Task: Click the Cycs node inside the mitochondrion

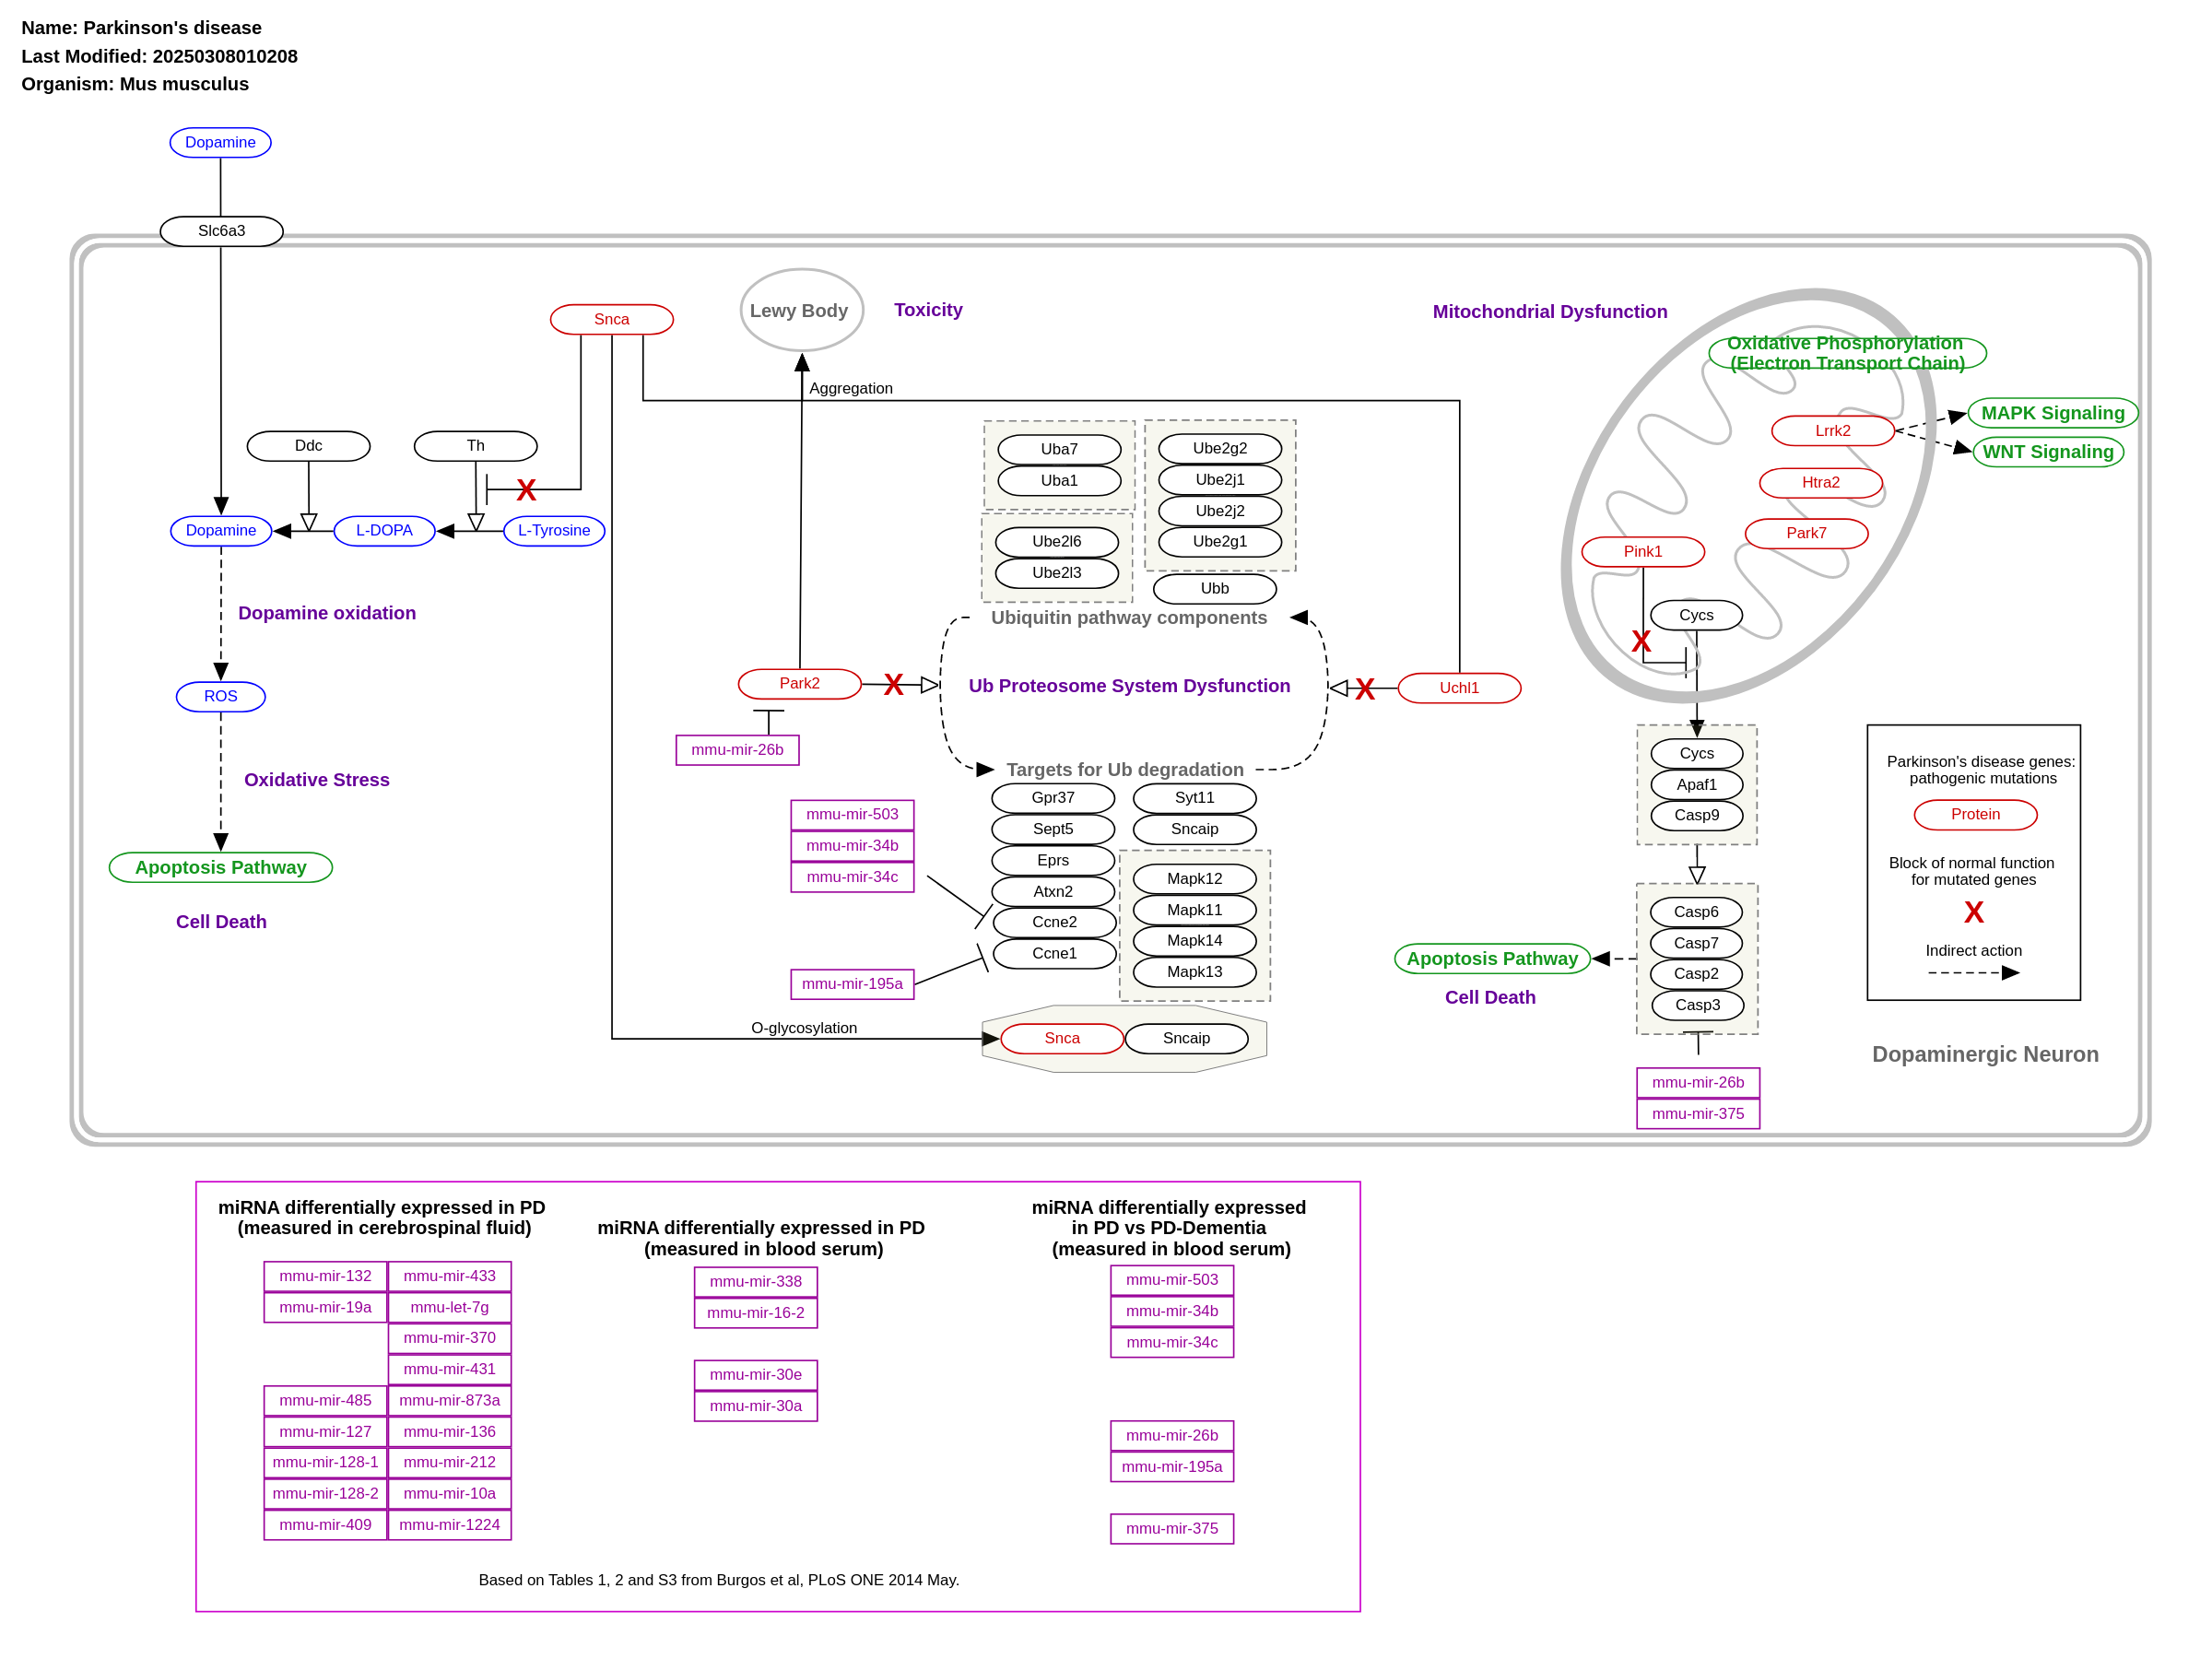Action: [1697, 615]
